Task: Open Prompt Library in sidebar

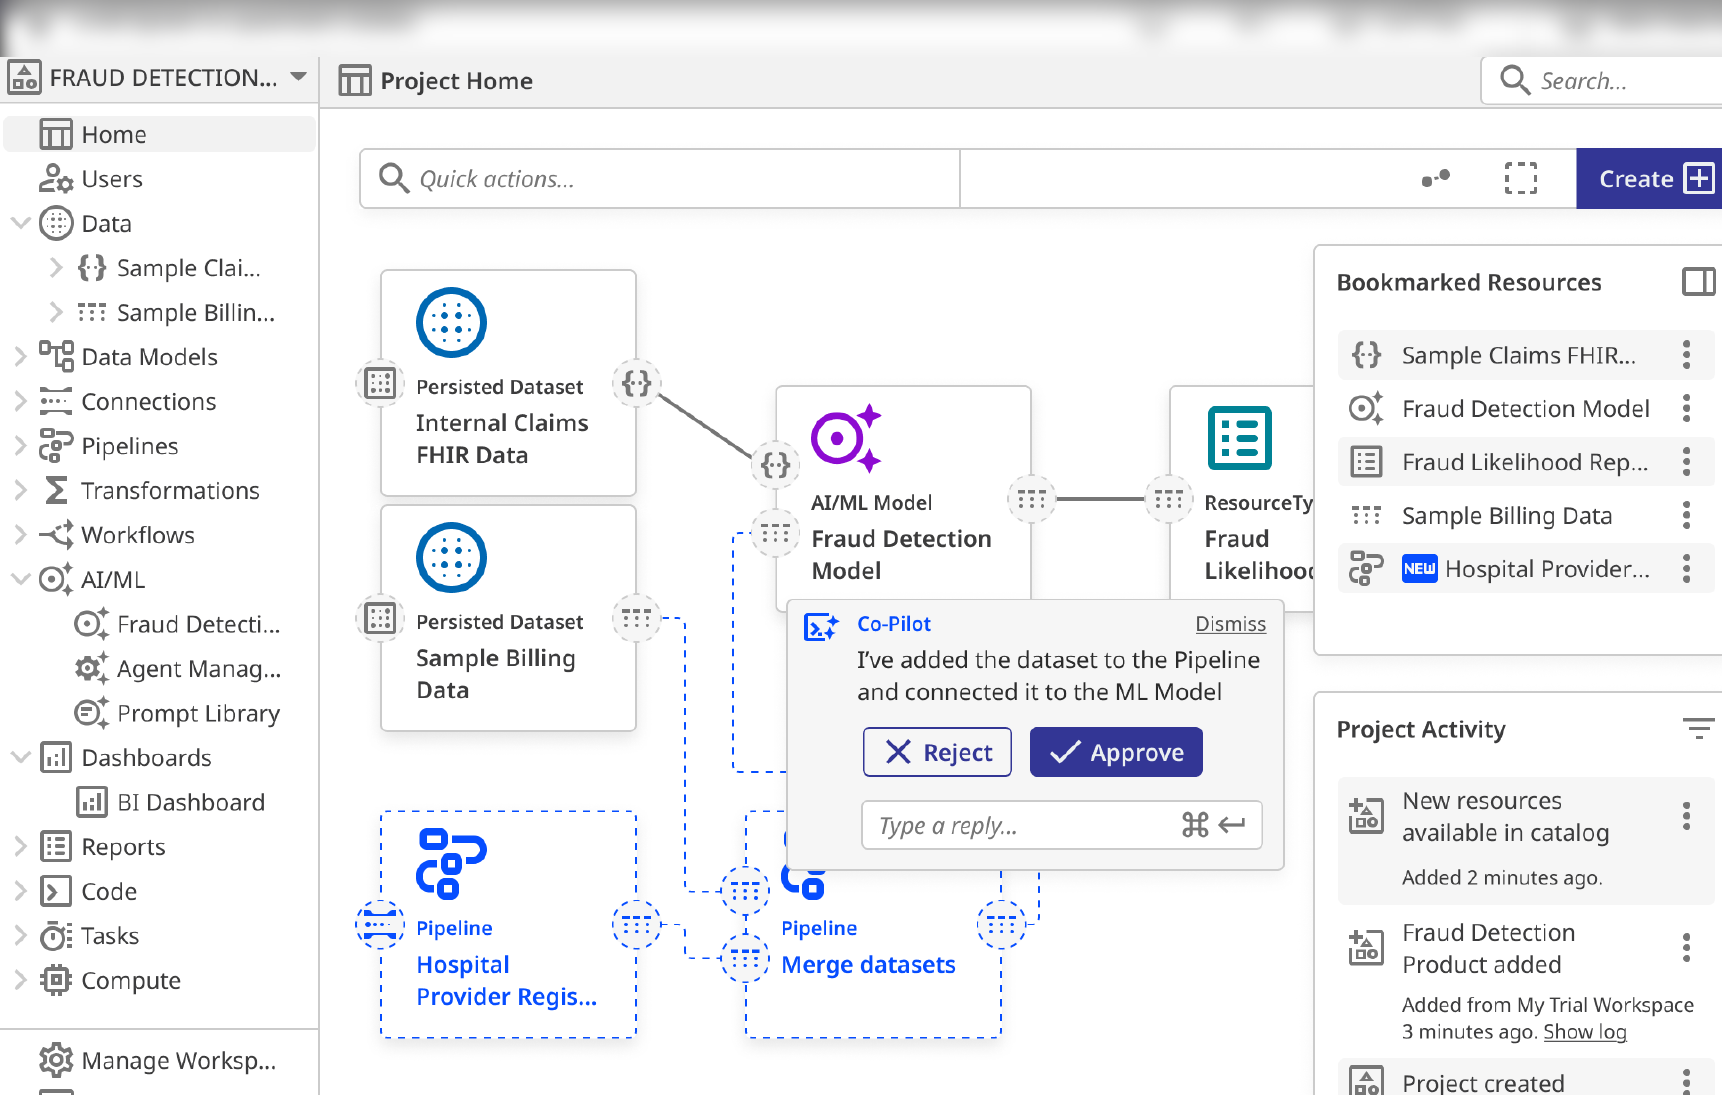Action: tap(178, 713)
